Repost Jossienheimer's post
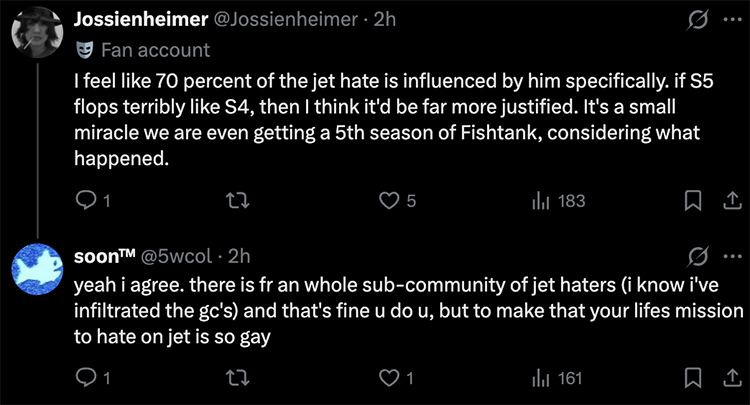The image size is (750, 405). pos(236,202)
